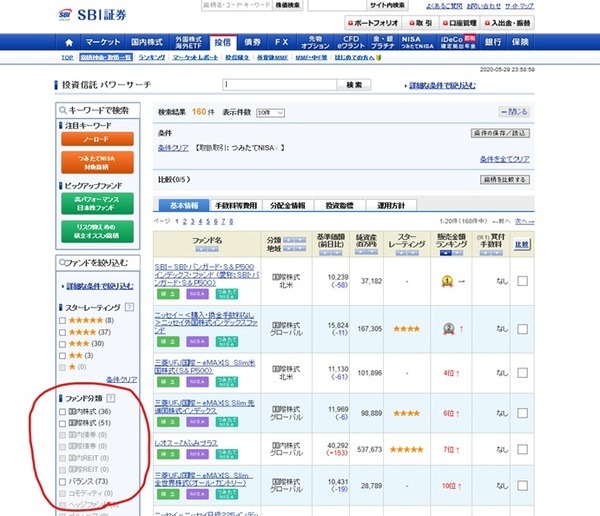Go to results page 2

click(x=185, y=221)
